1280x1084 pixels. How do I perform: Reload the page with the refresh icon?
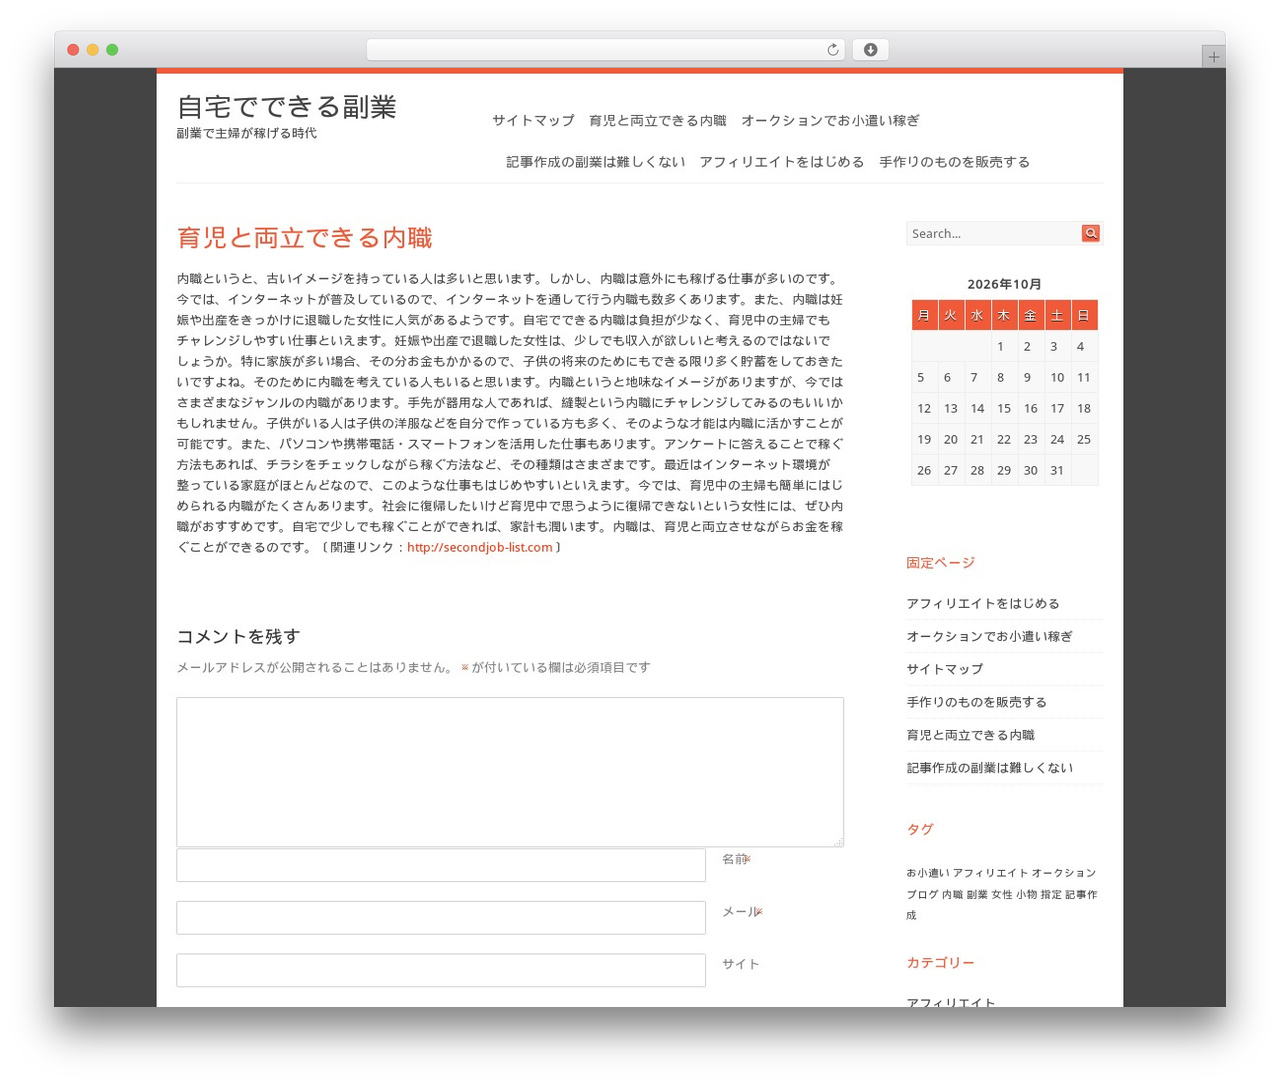click(833, 50)
